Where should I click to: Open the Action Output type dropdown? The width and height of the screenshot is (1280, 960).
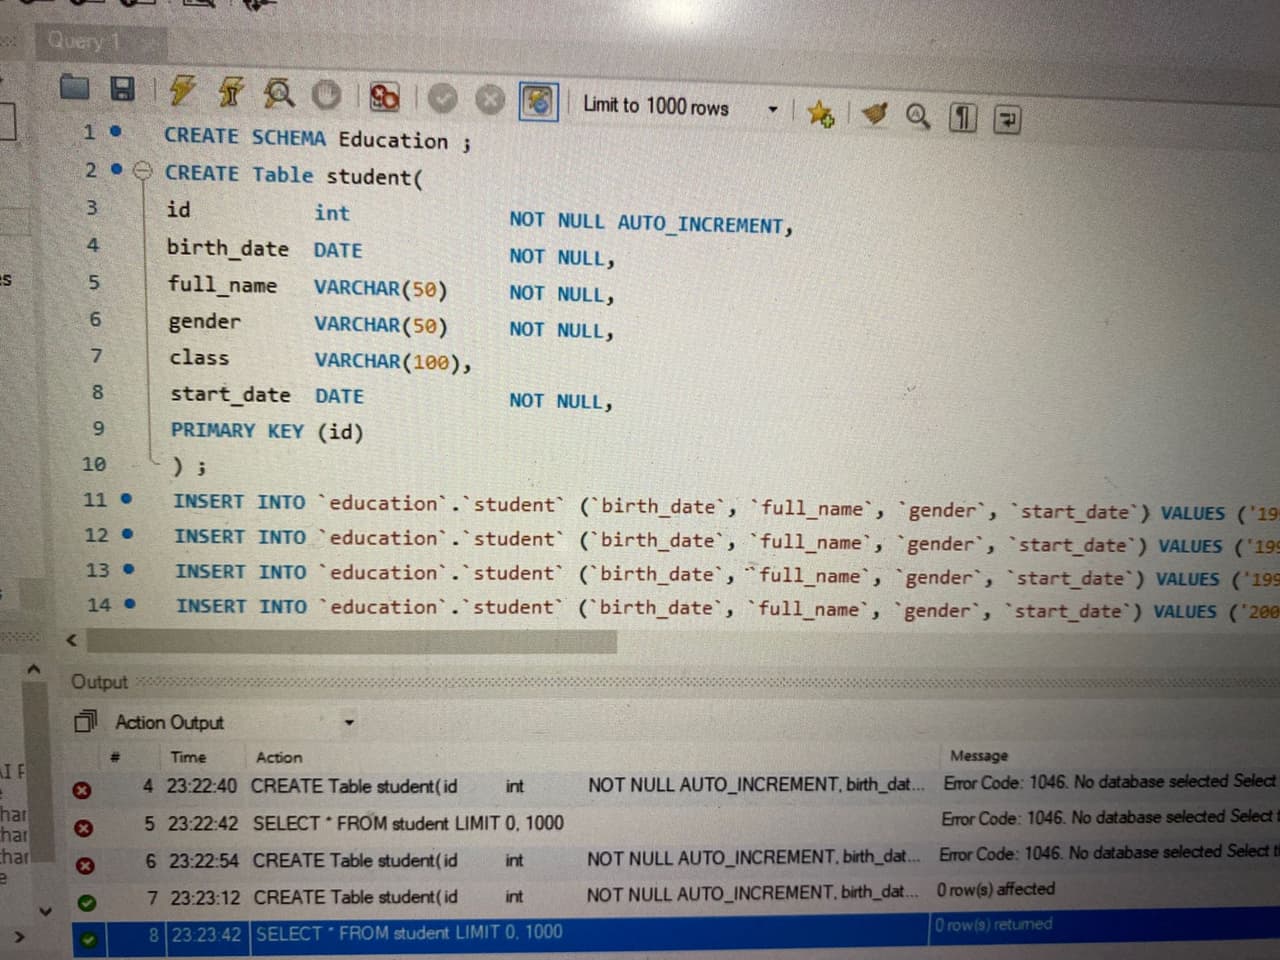350,722
